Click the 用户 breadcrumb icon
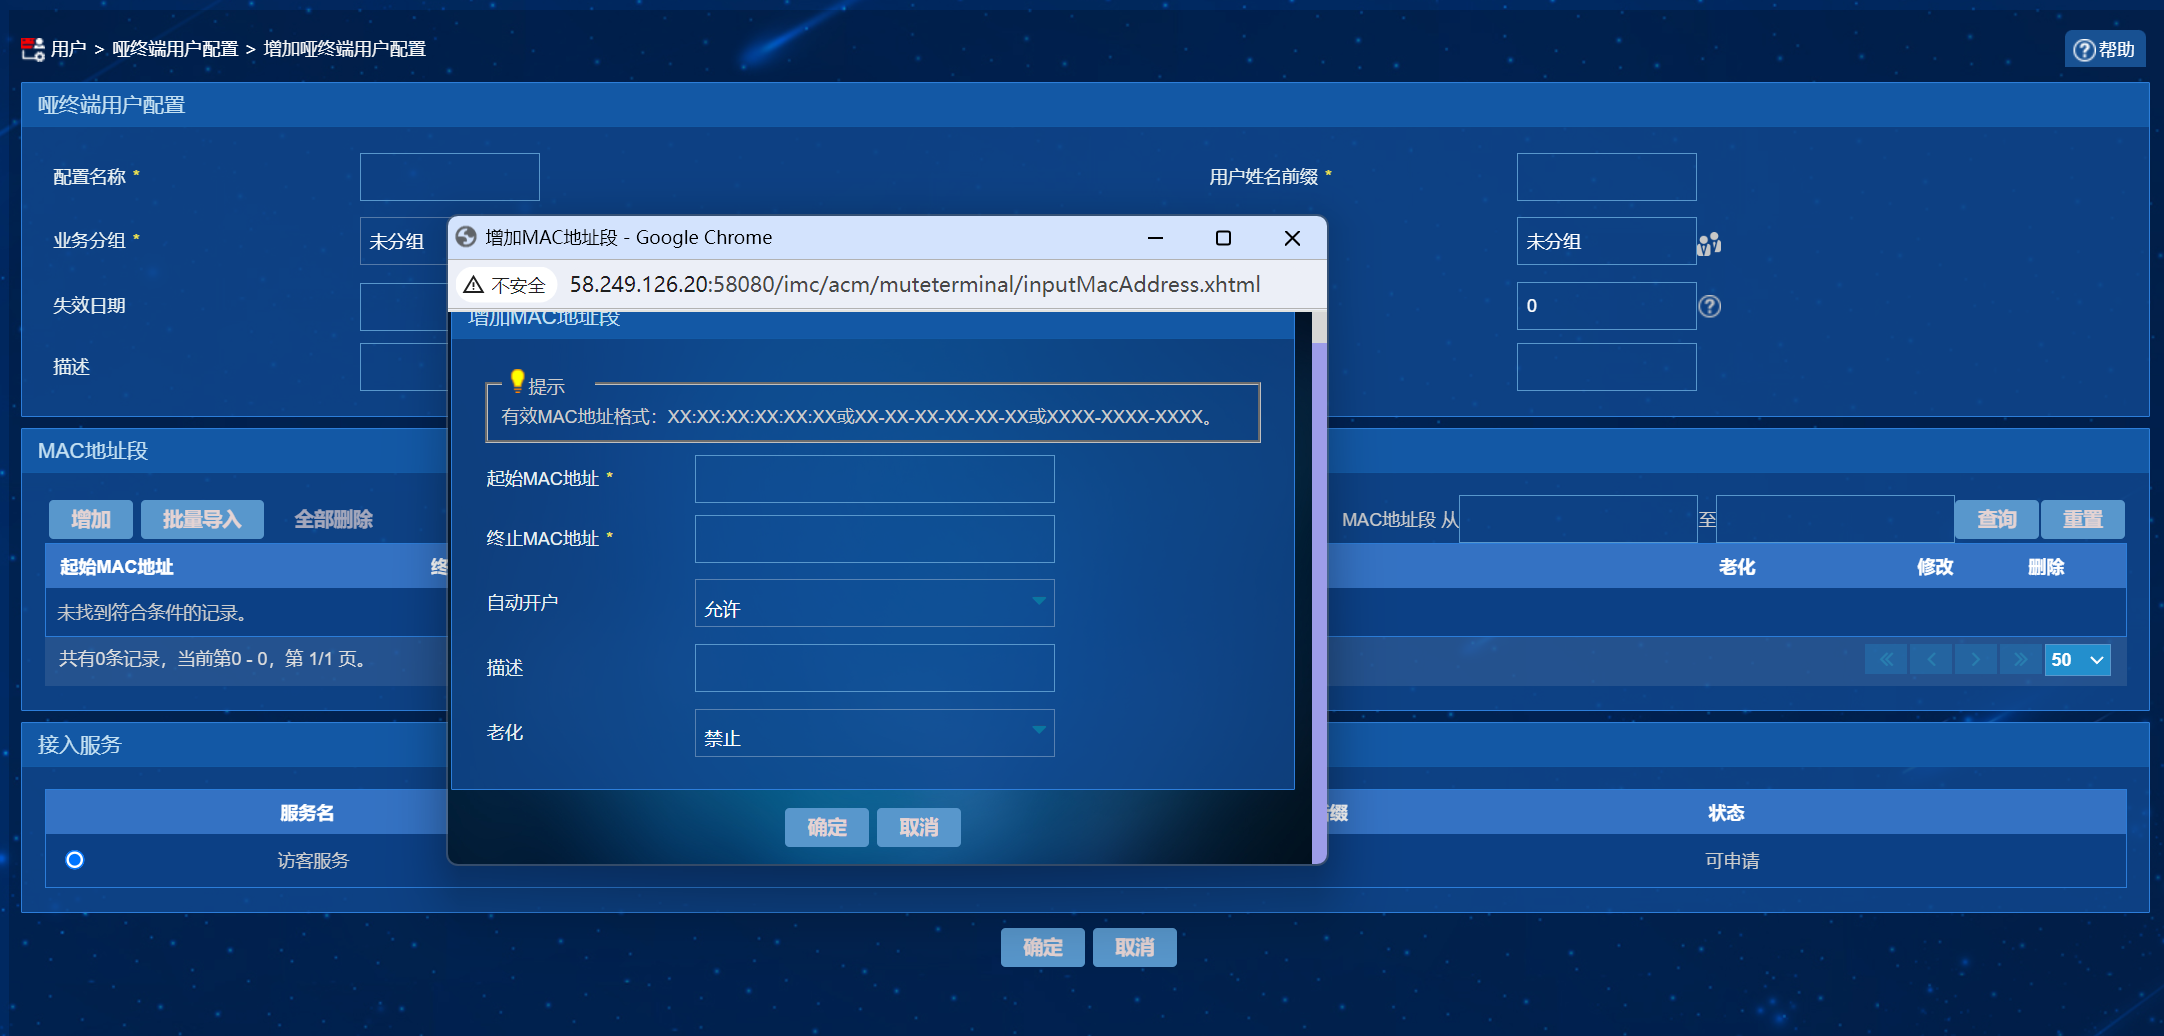The image size is (2164, 1036). 33,49
